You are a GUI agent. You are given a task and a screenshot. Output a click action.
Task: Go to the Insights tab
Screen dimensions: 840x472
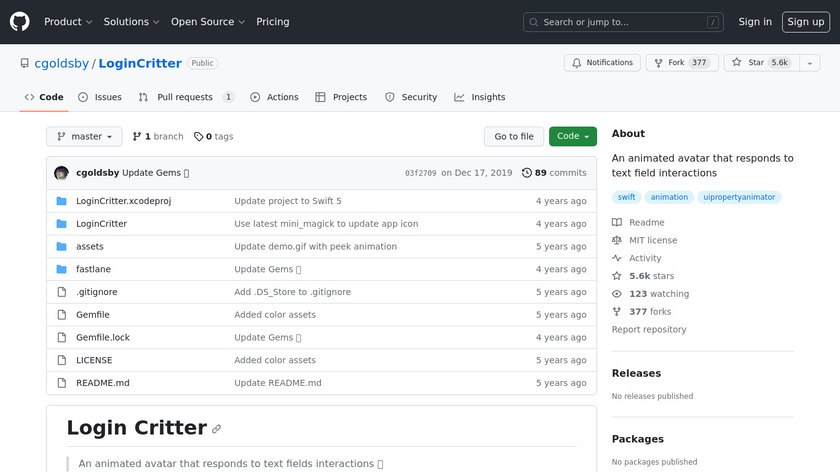(480, 97)
